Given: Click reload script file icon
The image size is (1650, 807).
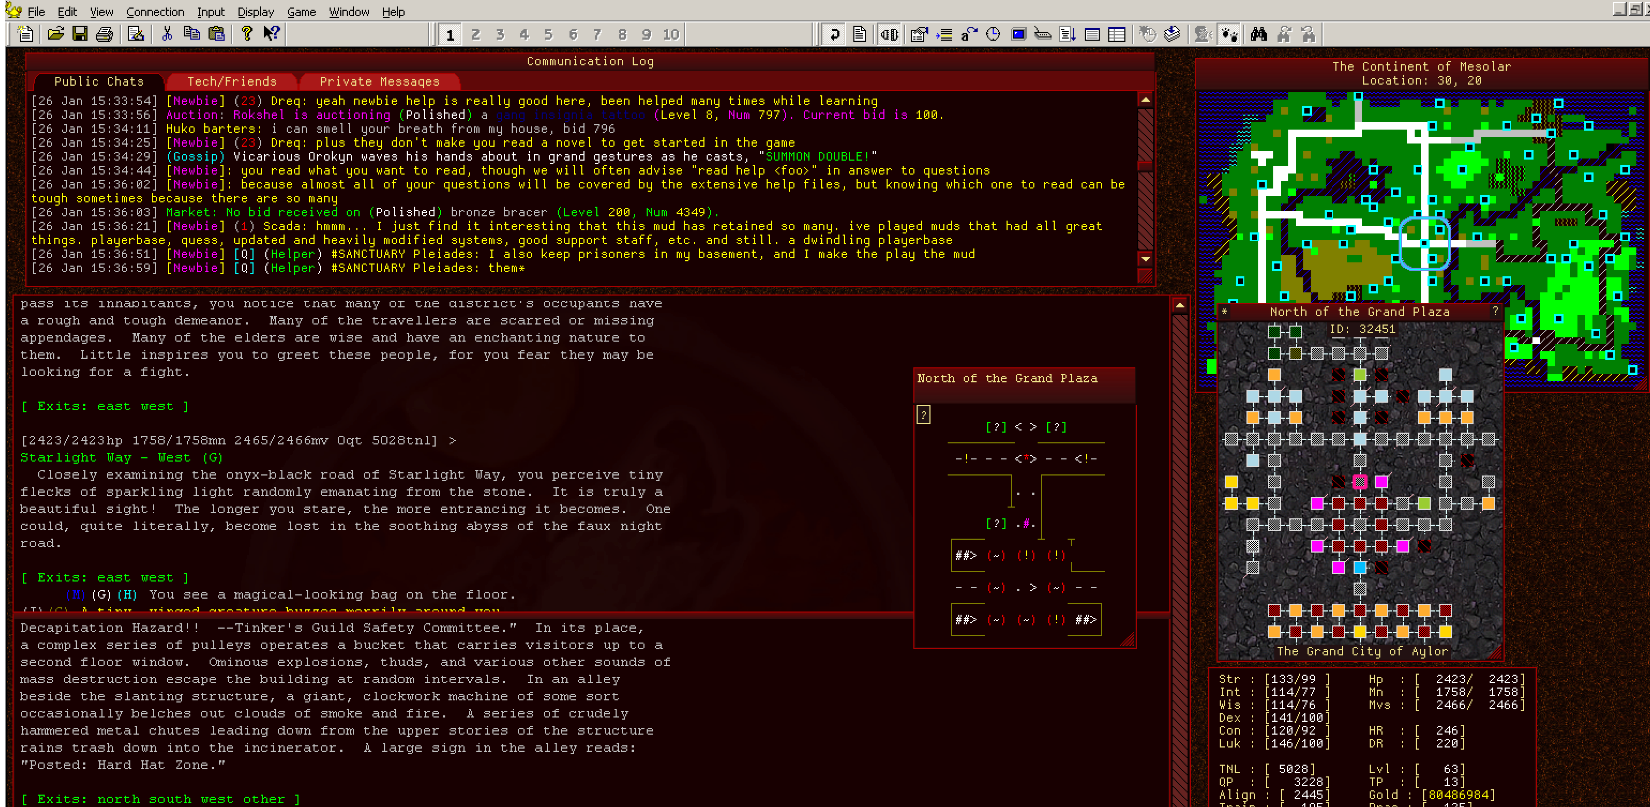Looking at the screenshot, I should point(1172,34).
